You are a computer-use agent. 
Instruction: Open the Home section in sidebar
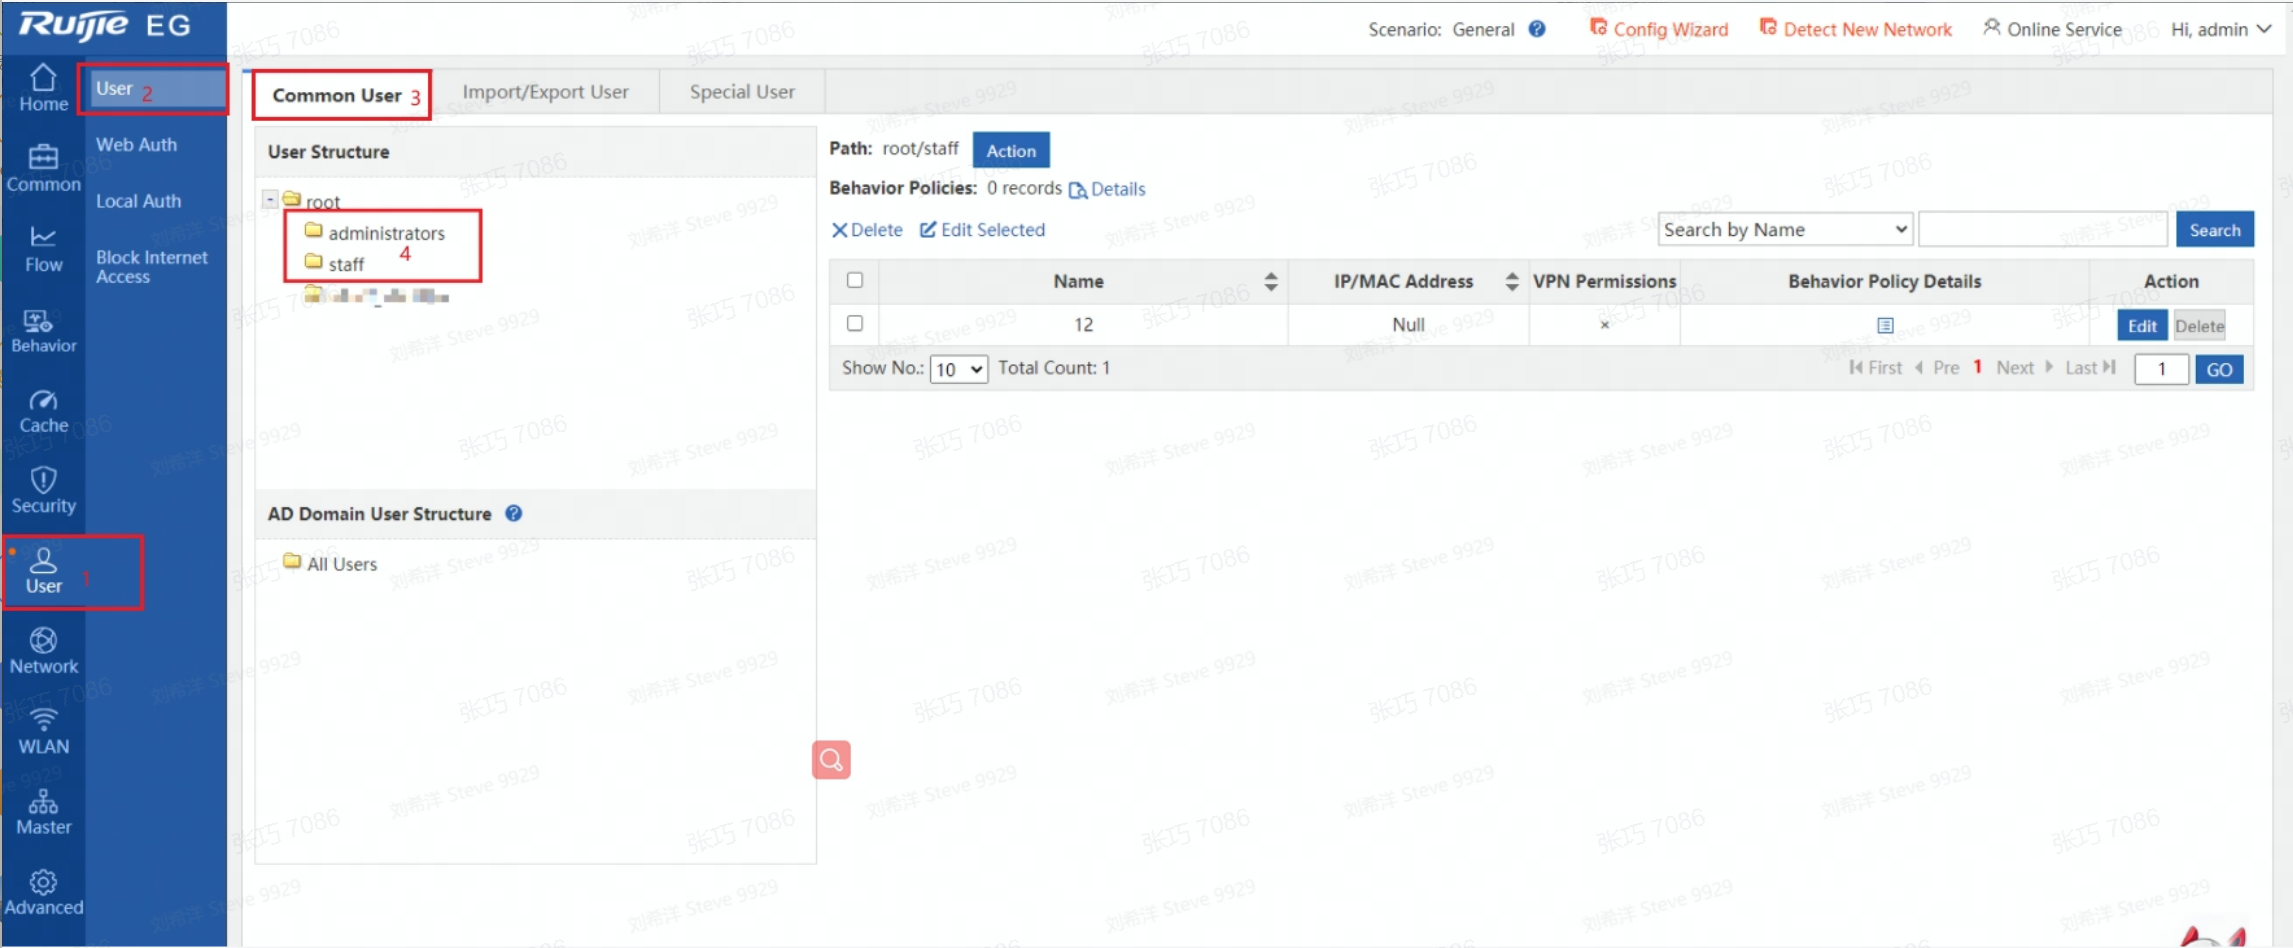[x=43, y=88]
